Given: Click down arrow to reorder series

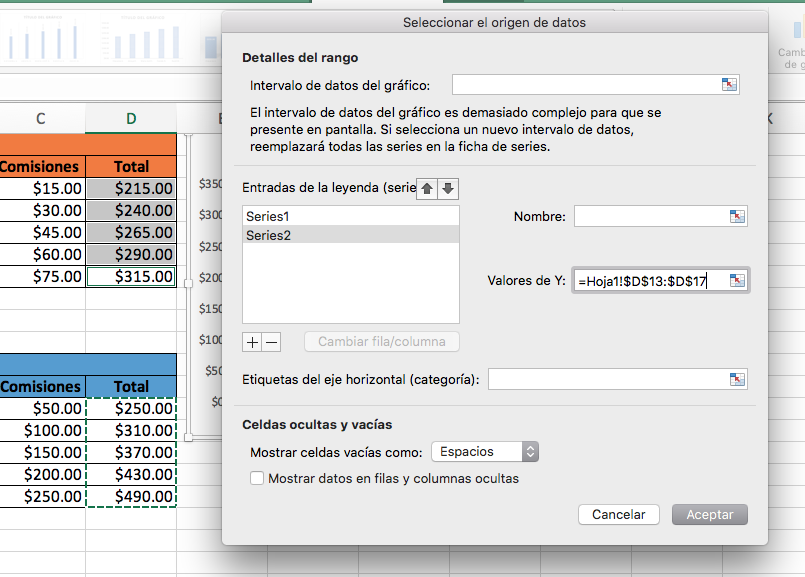Looking at the screenshot, I should point(448,188).
